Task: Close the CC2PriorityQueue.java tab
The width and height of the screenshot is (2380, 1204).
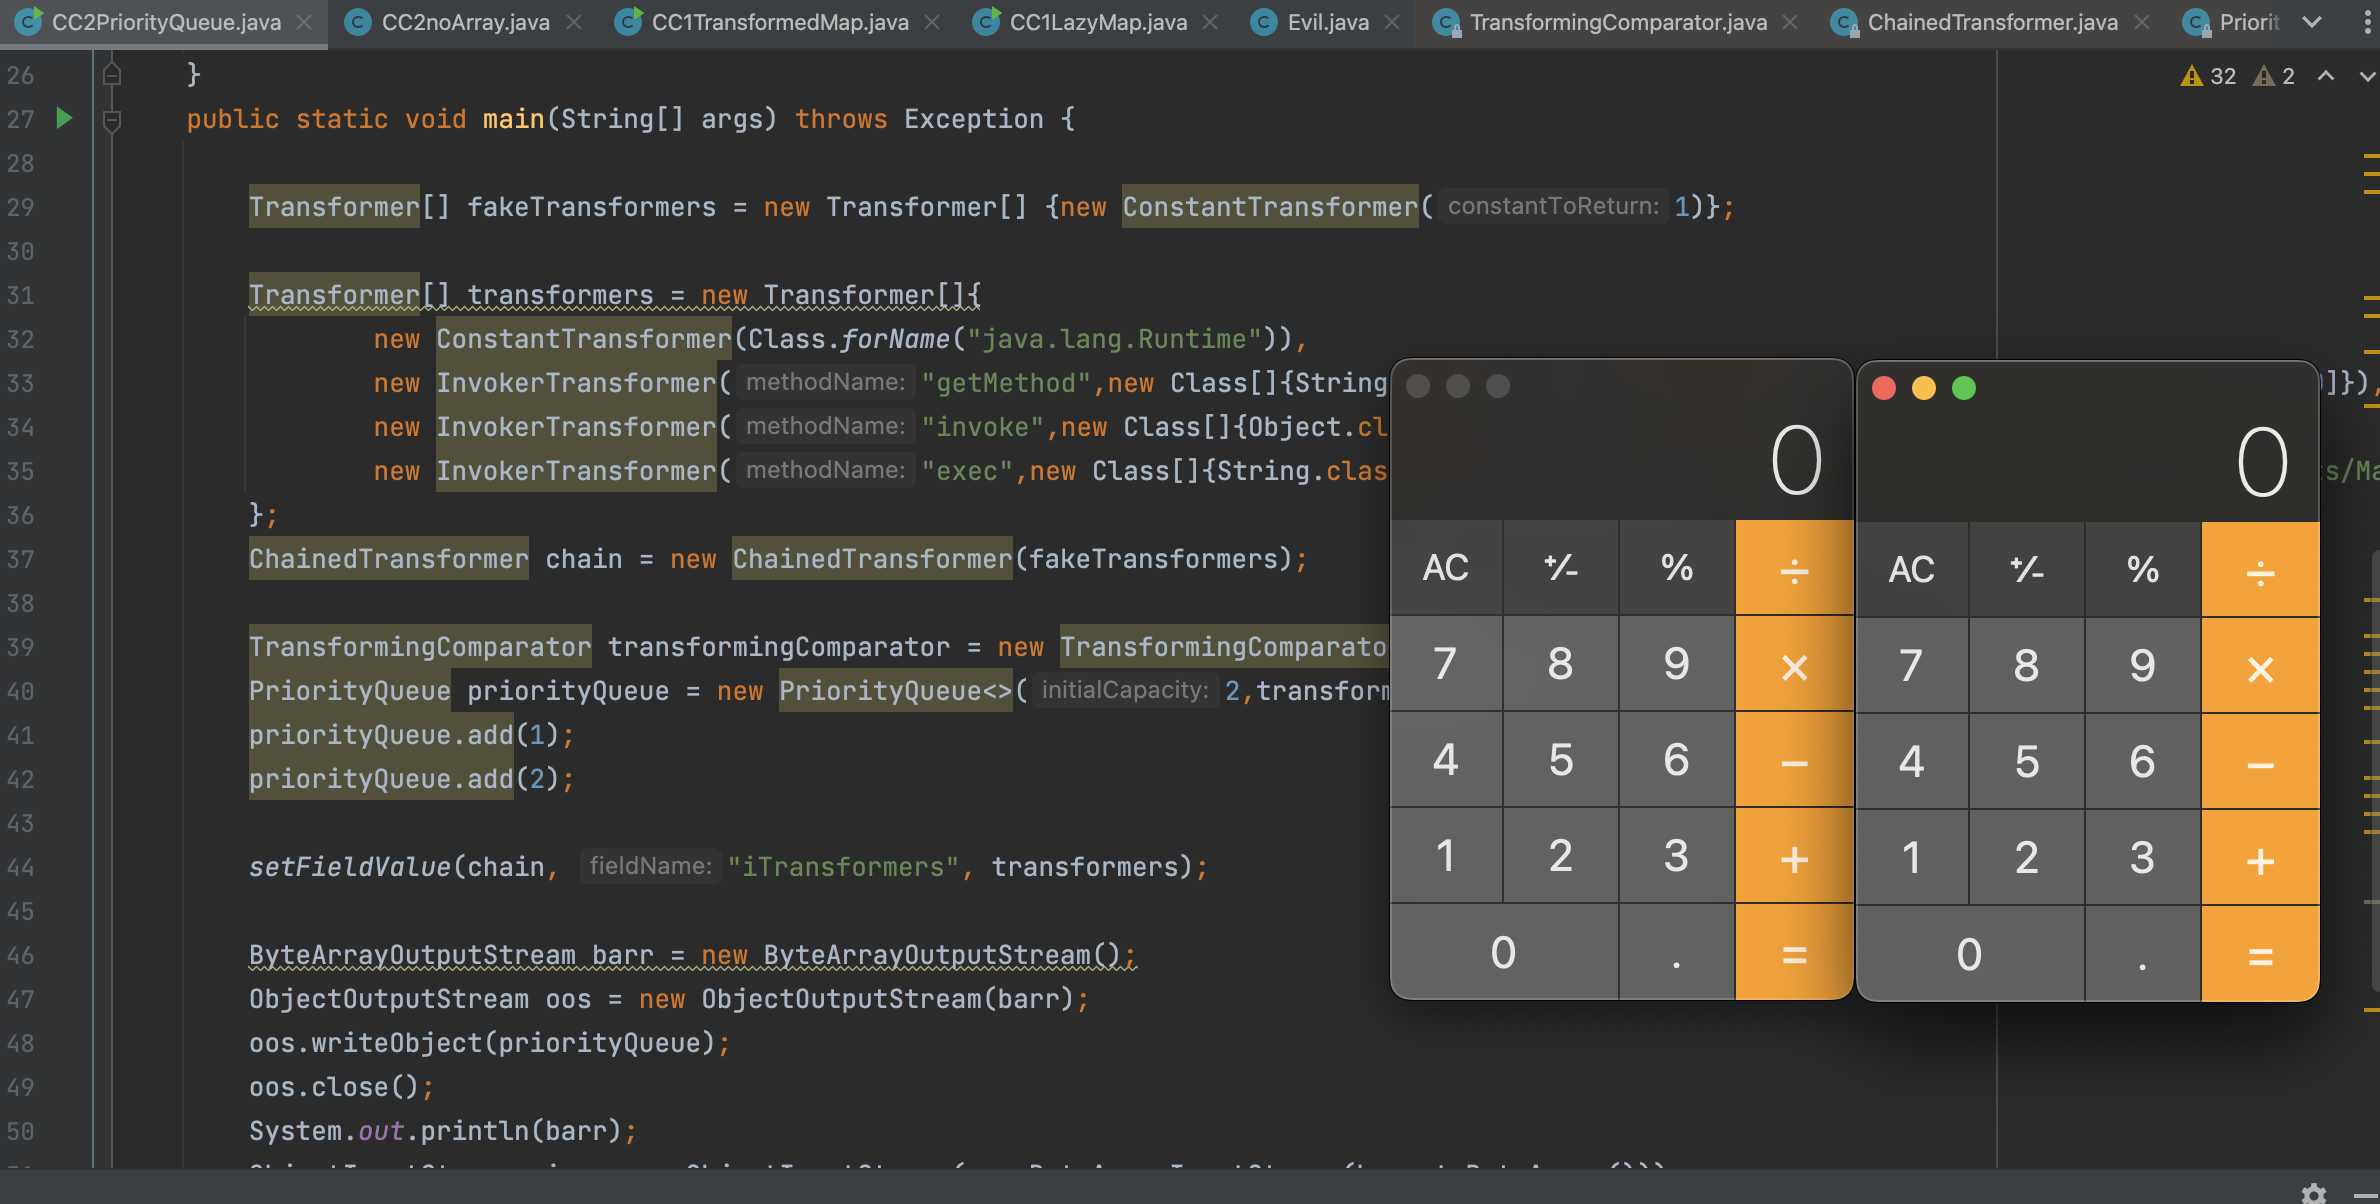Action: [304, 22]
